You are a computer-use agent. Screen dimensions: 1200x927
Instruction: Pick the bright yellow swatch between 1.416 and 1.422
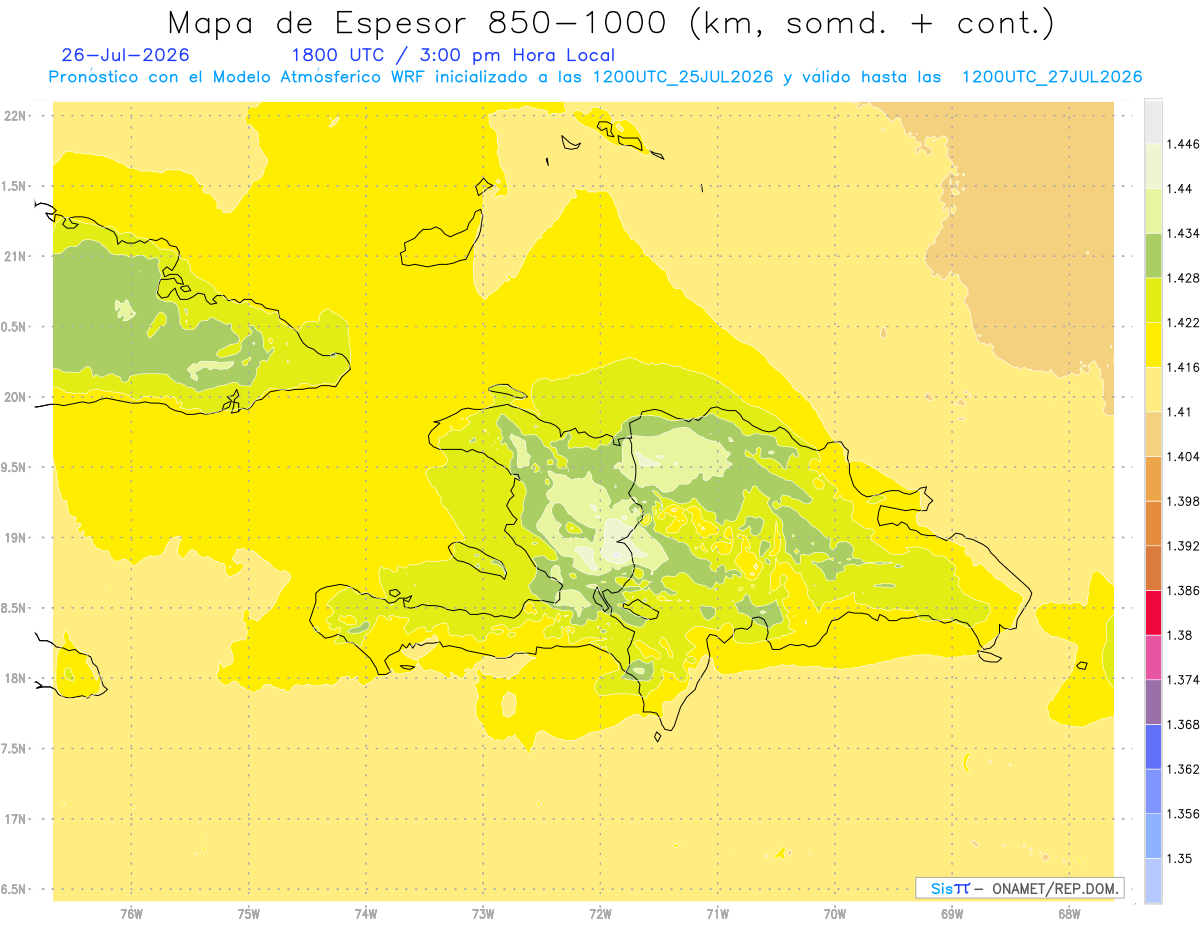1153,344
